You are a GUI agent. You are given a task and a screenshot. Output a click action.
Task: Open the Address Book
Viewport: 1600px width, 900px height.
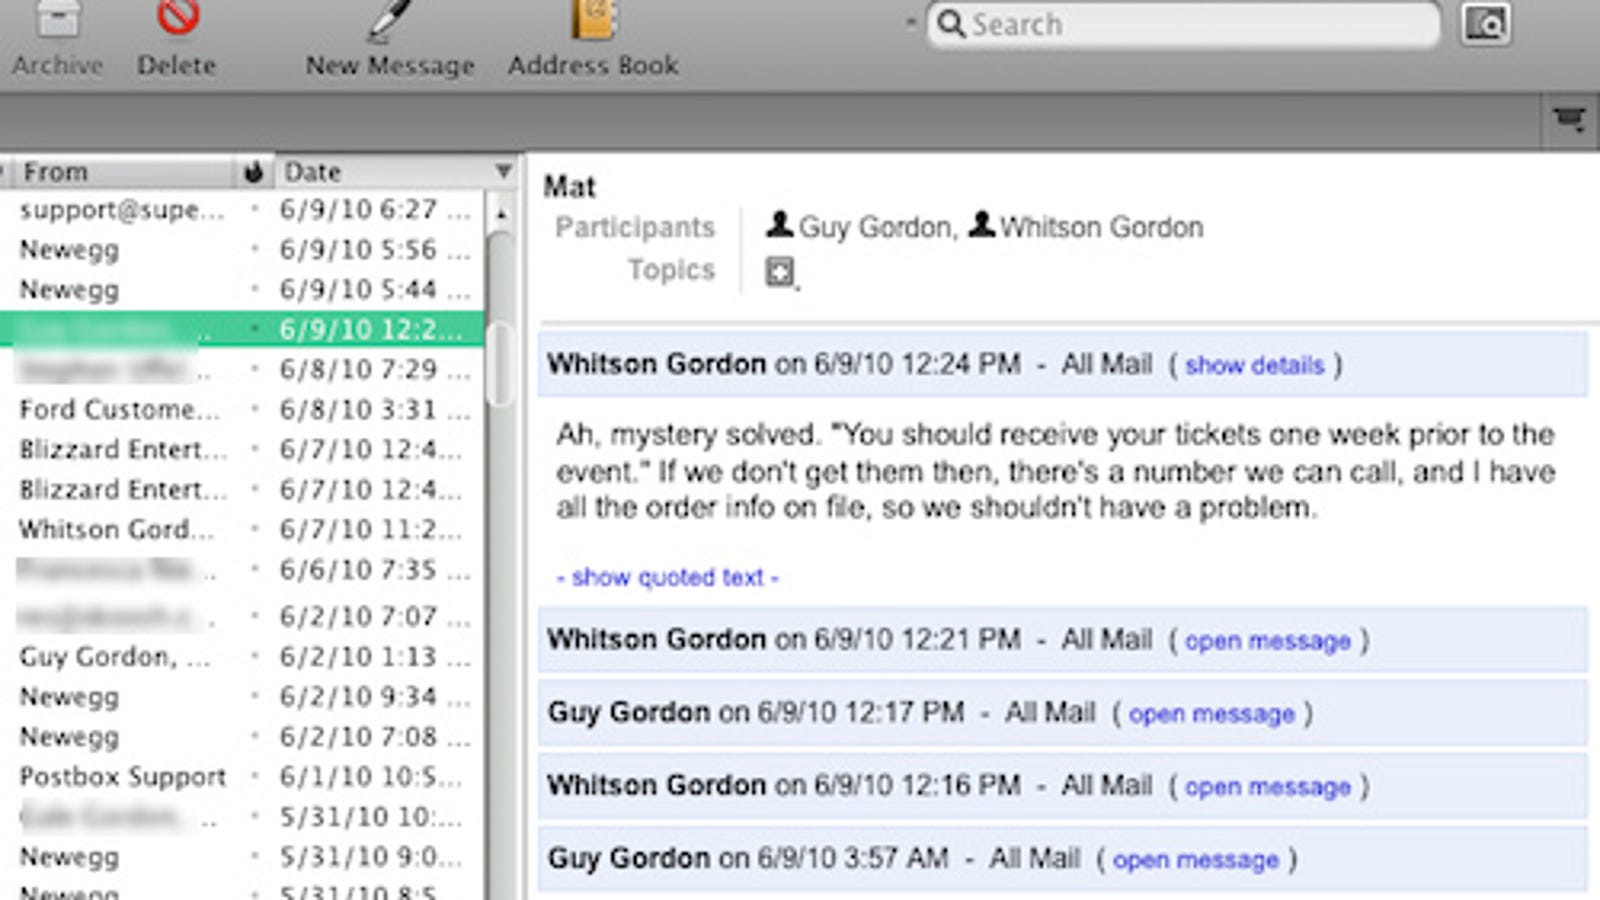(x=593, y=40)
